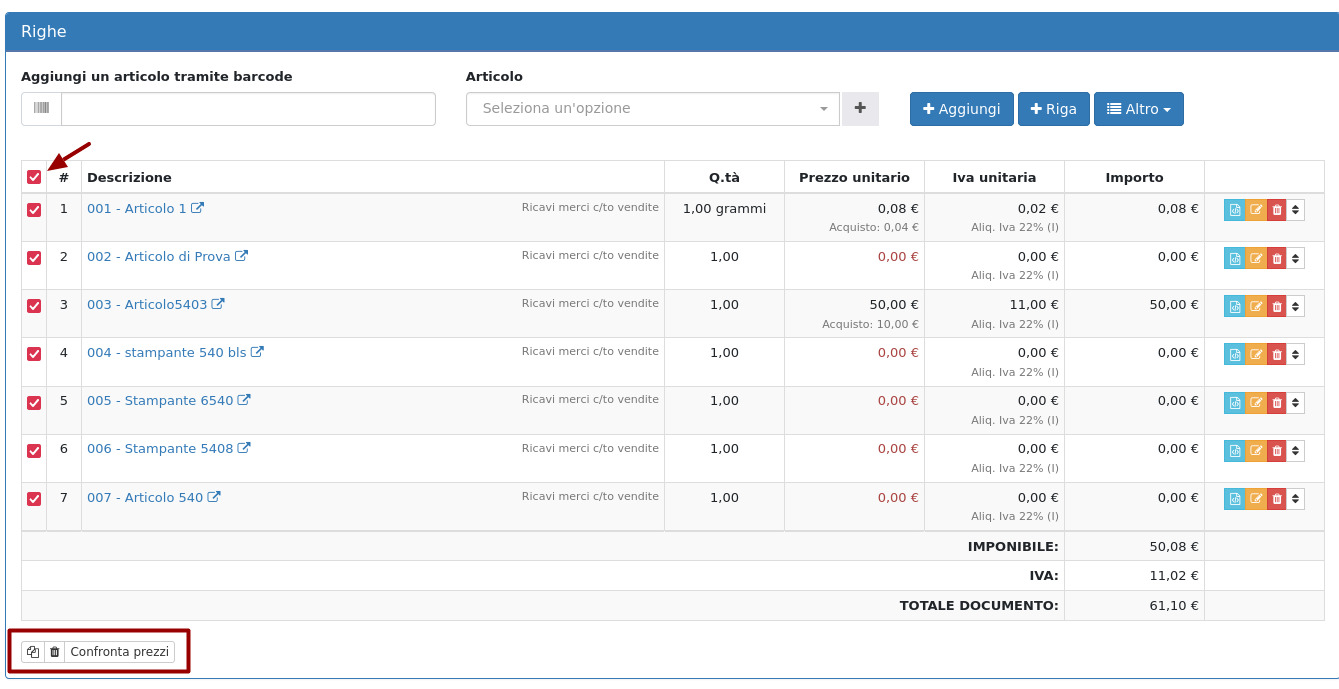Image resolution: width=1339 pixels, height=689 pixels.
Task: Duplicate selected rows using the copy icon
Action: (x=33, y=652)
